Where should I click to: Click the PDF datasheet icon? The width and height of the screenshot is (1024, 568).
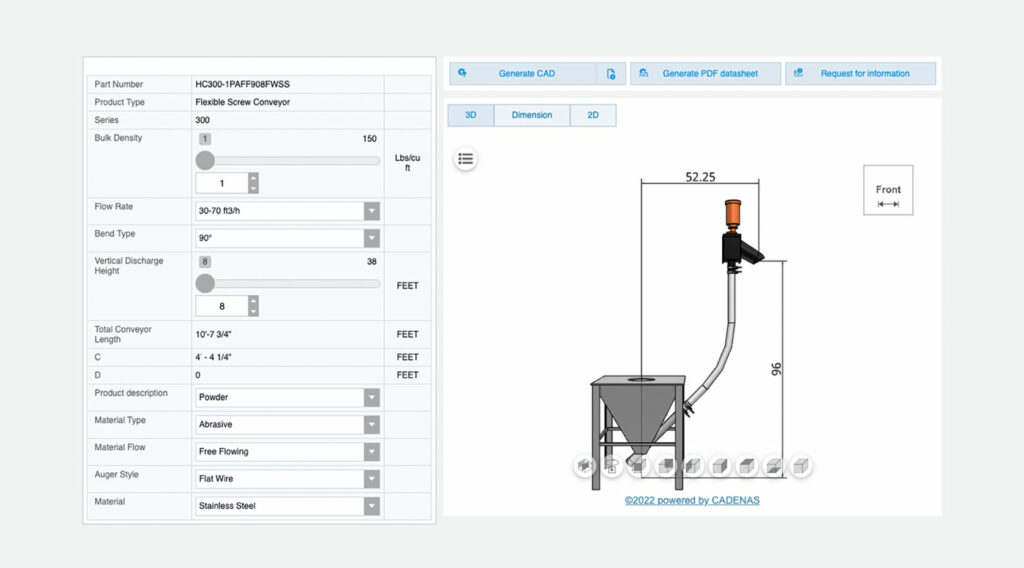tap(643, 73)
